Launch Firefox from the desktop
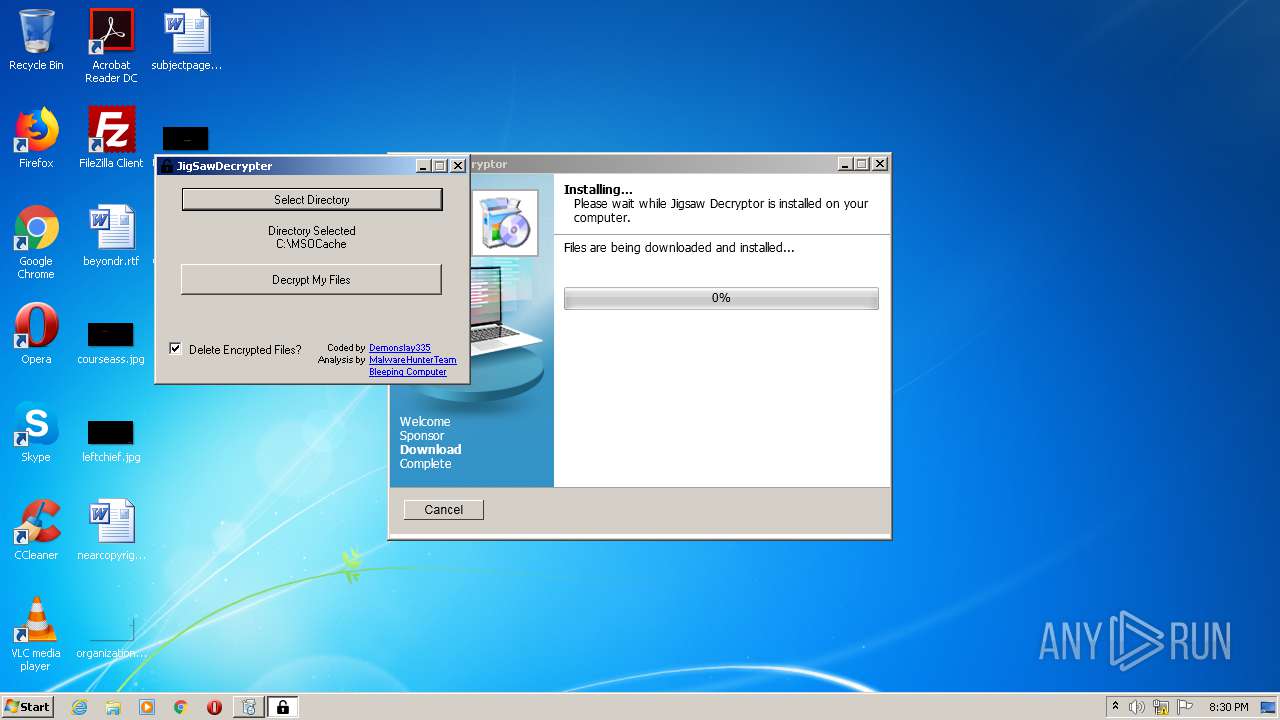 click(36, 138)
